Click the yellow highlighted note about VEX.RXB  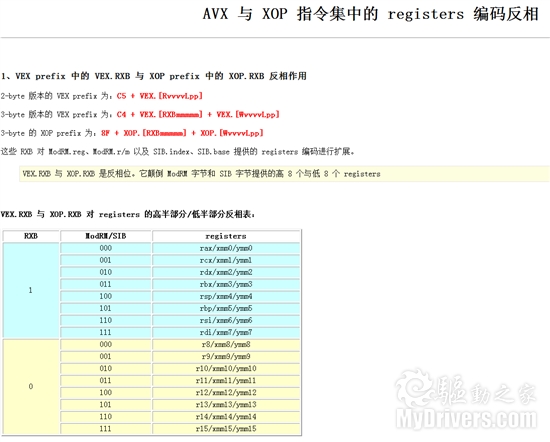pos(284,174)
